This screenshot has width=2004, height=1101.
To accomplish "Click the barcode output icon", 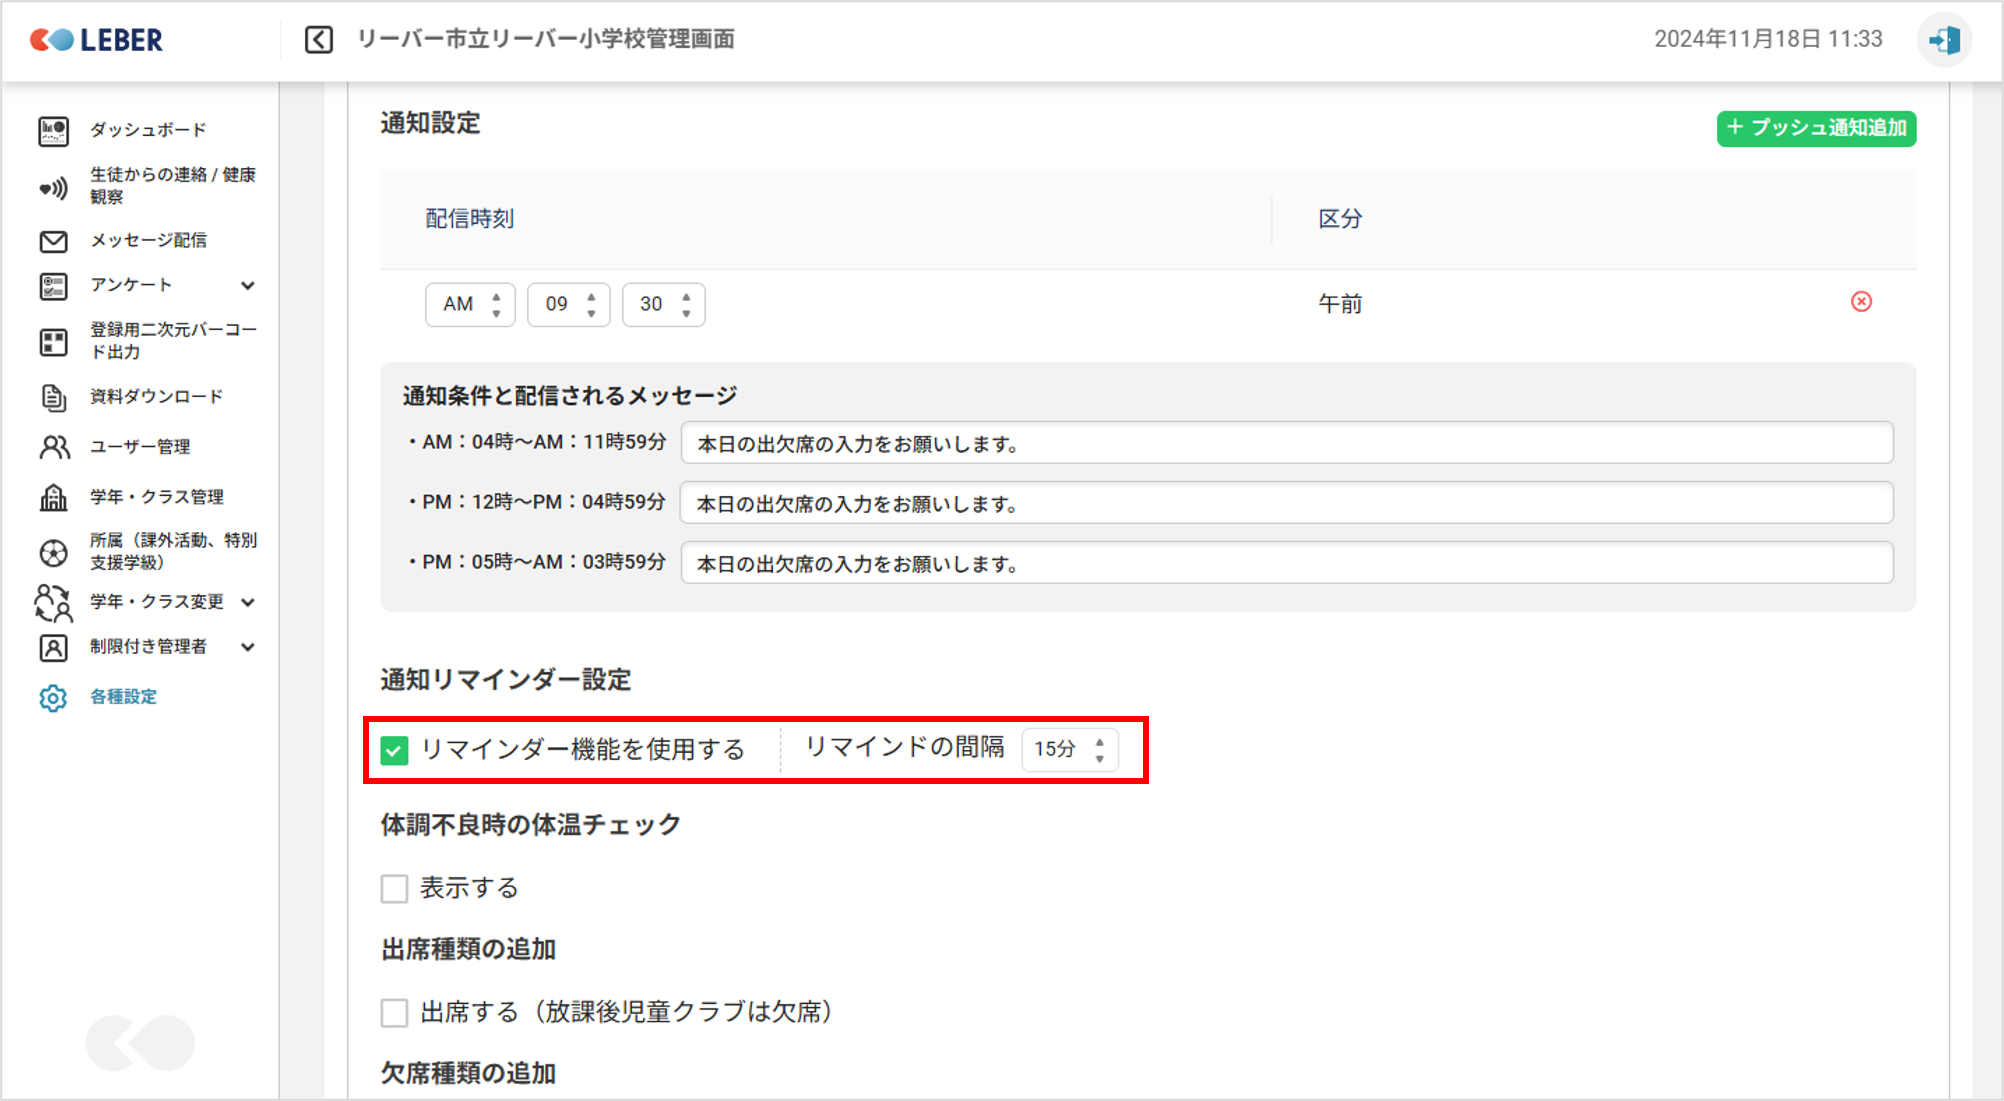I will click(x=53, y=342).
